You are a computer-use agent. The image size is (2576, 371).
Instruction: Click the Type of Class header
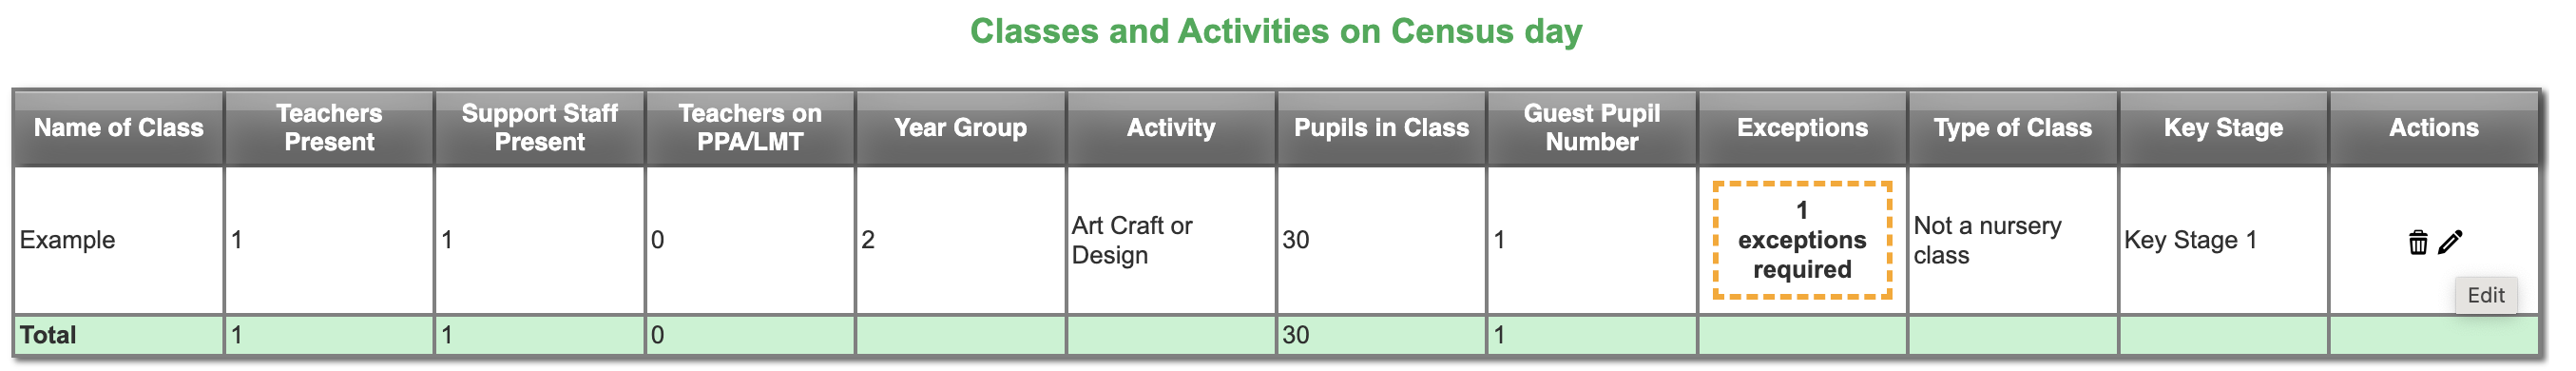[2013, 128]
